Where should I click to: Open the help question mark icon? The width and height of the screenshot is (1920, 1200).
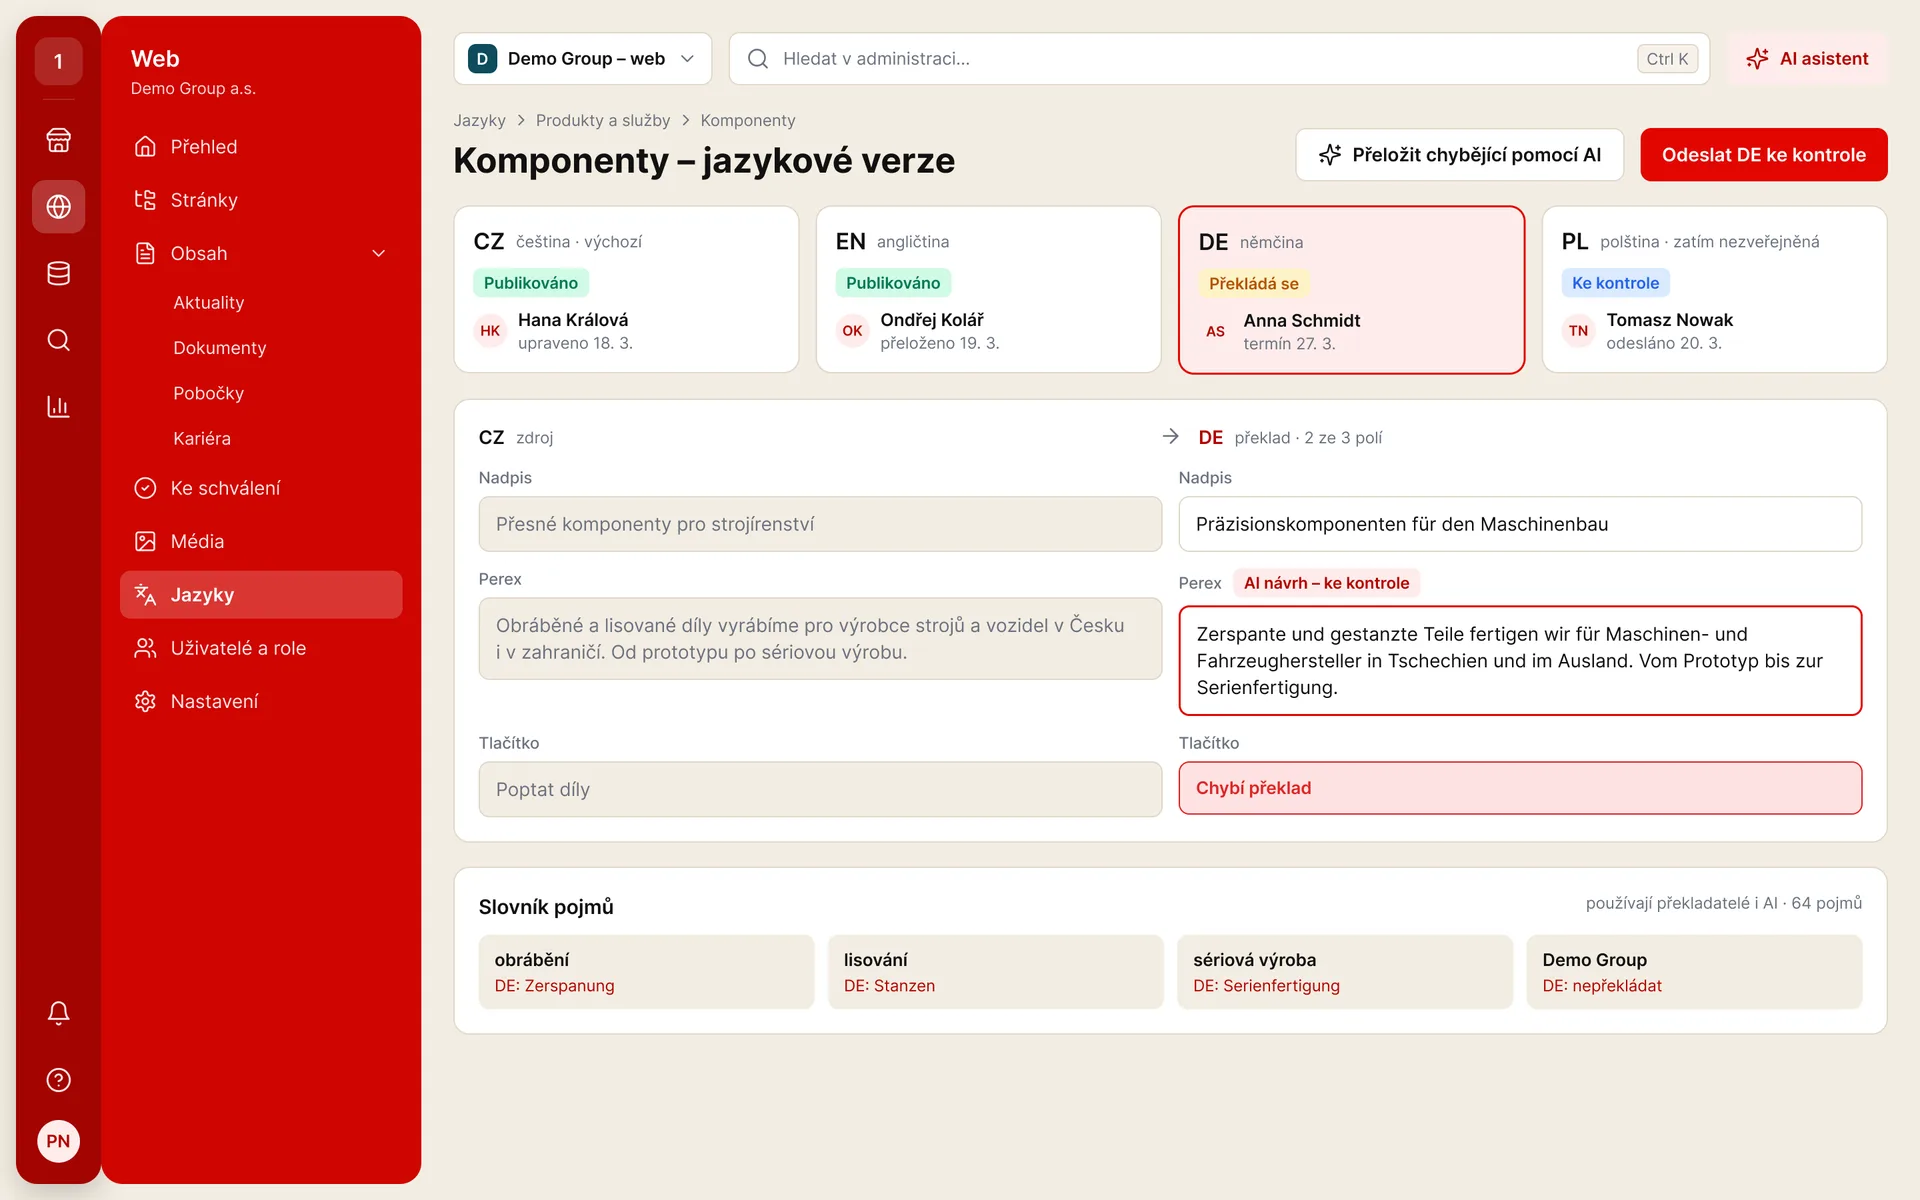click(58, 1080)
